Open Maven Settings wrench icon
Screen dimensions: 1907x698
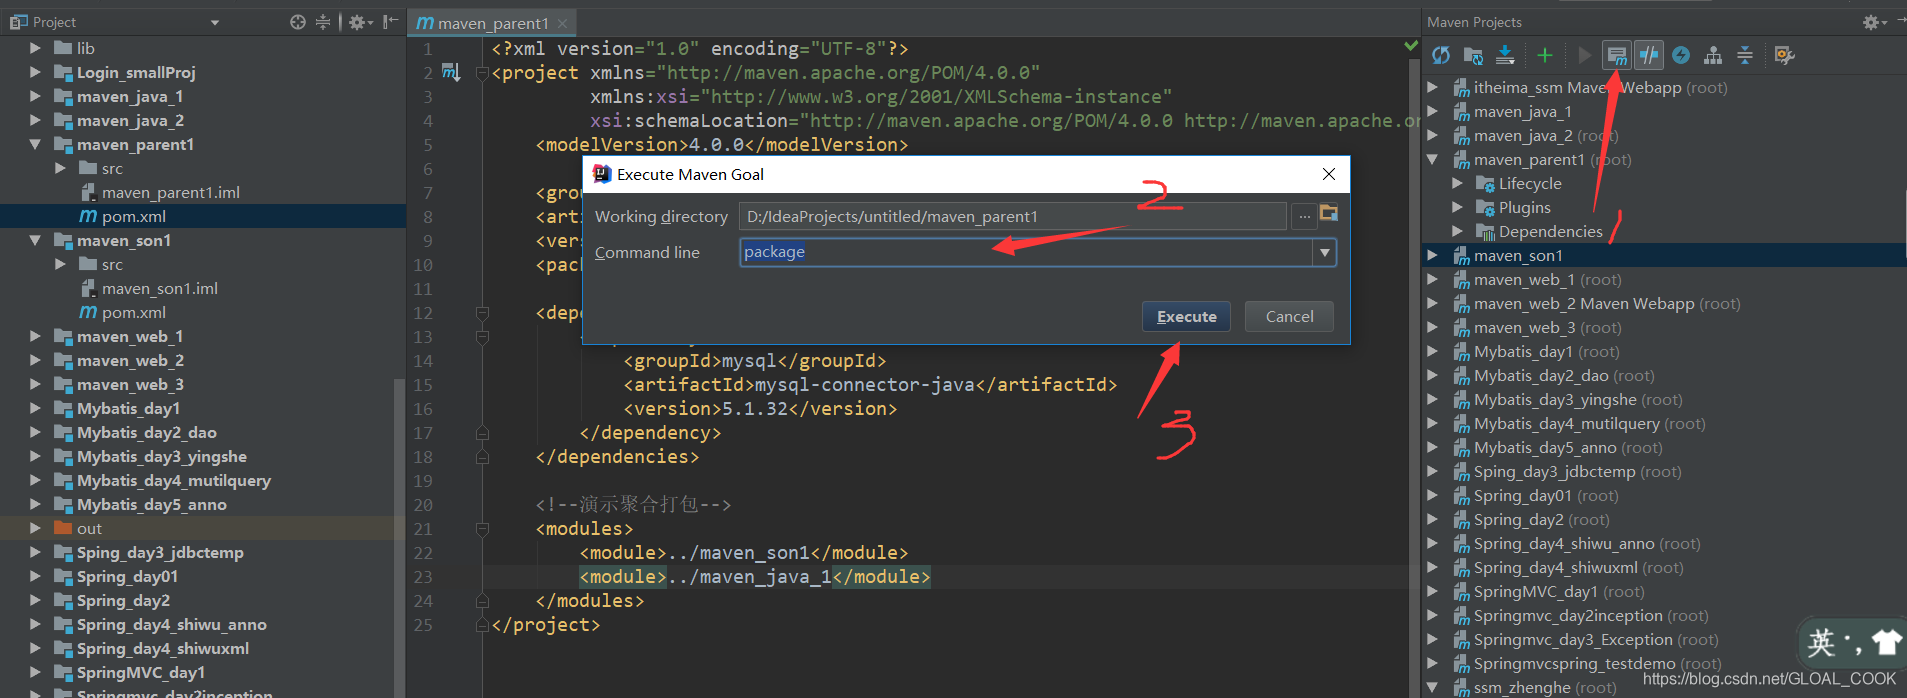tap(1785, 55)
